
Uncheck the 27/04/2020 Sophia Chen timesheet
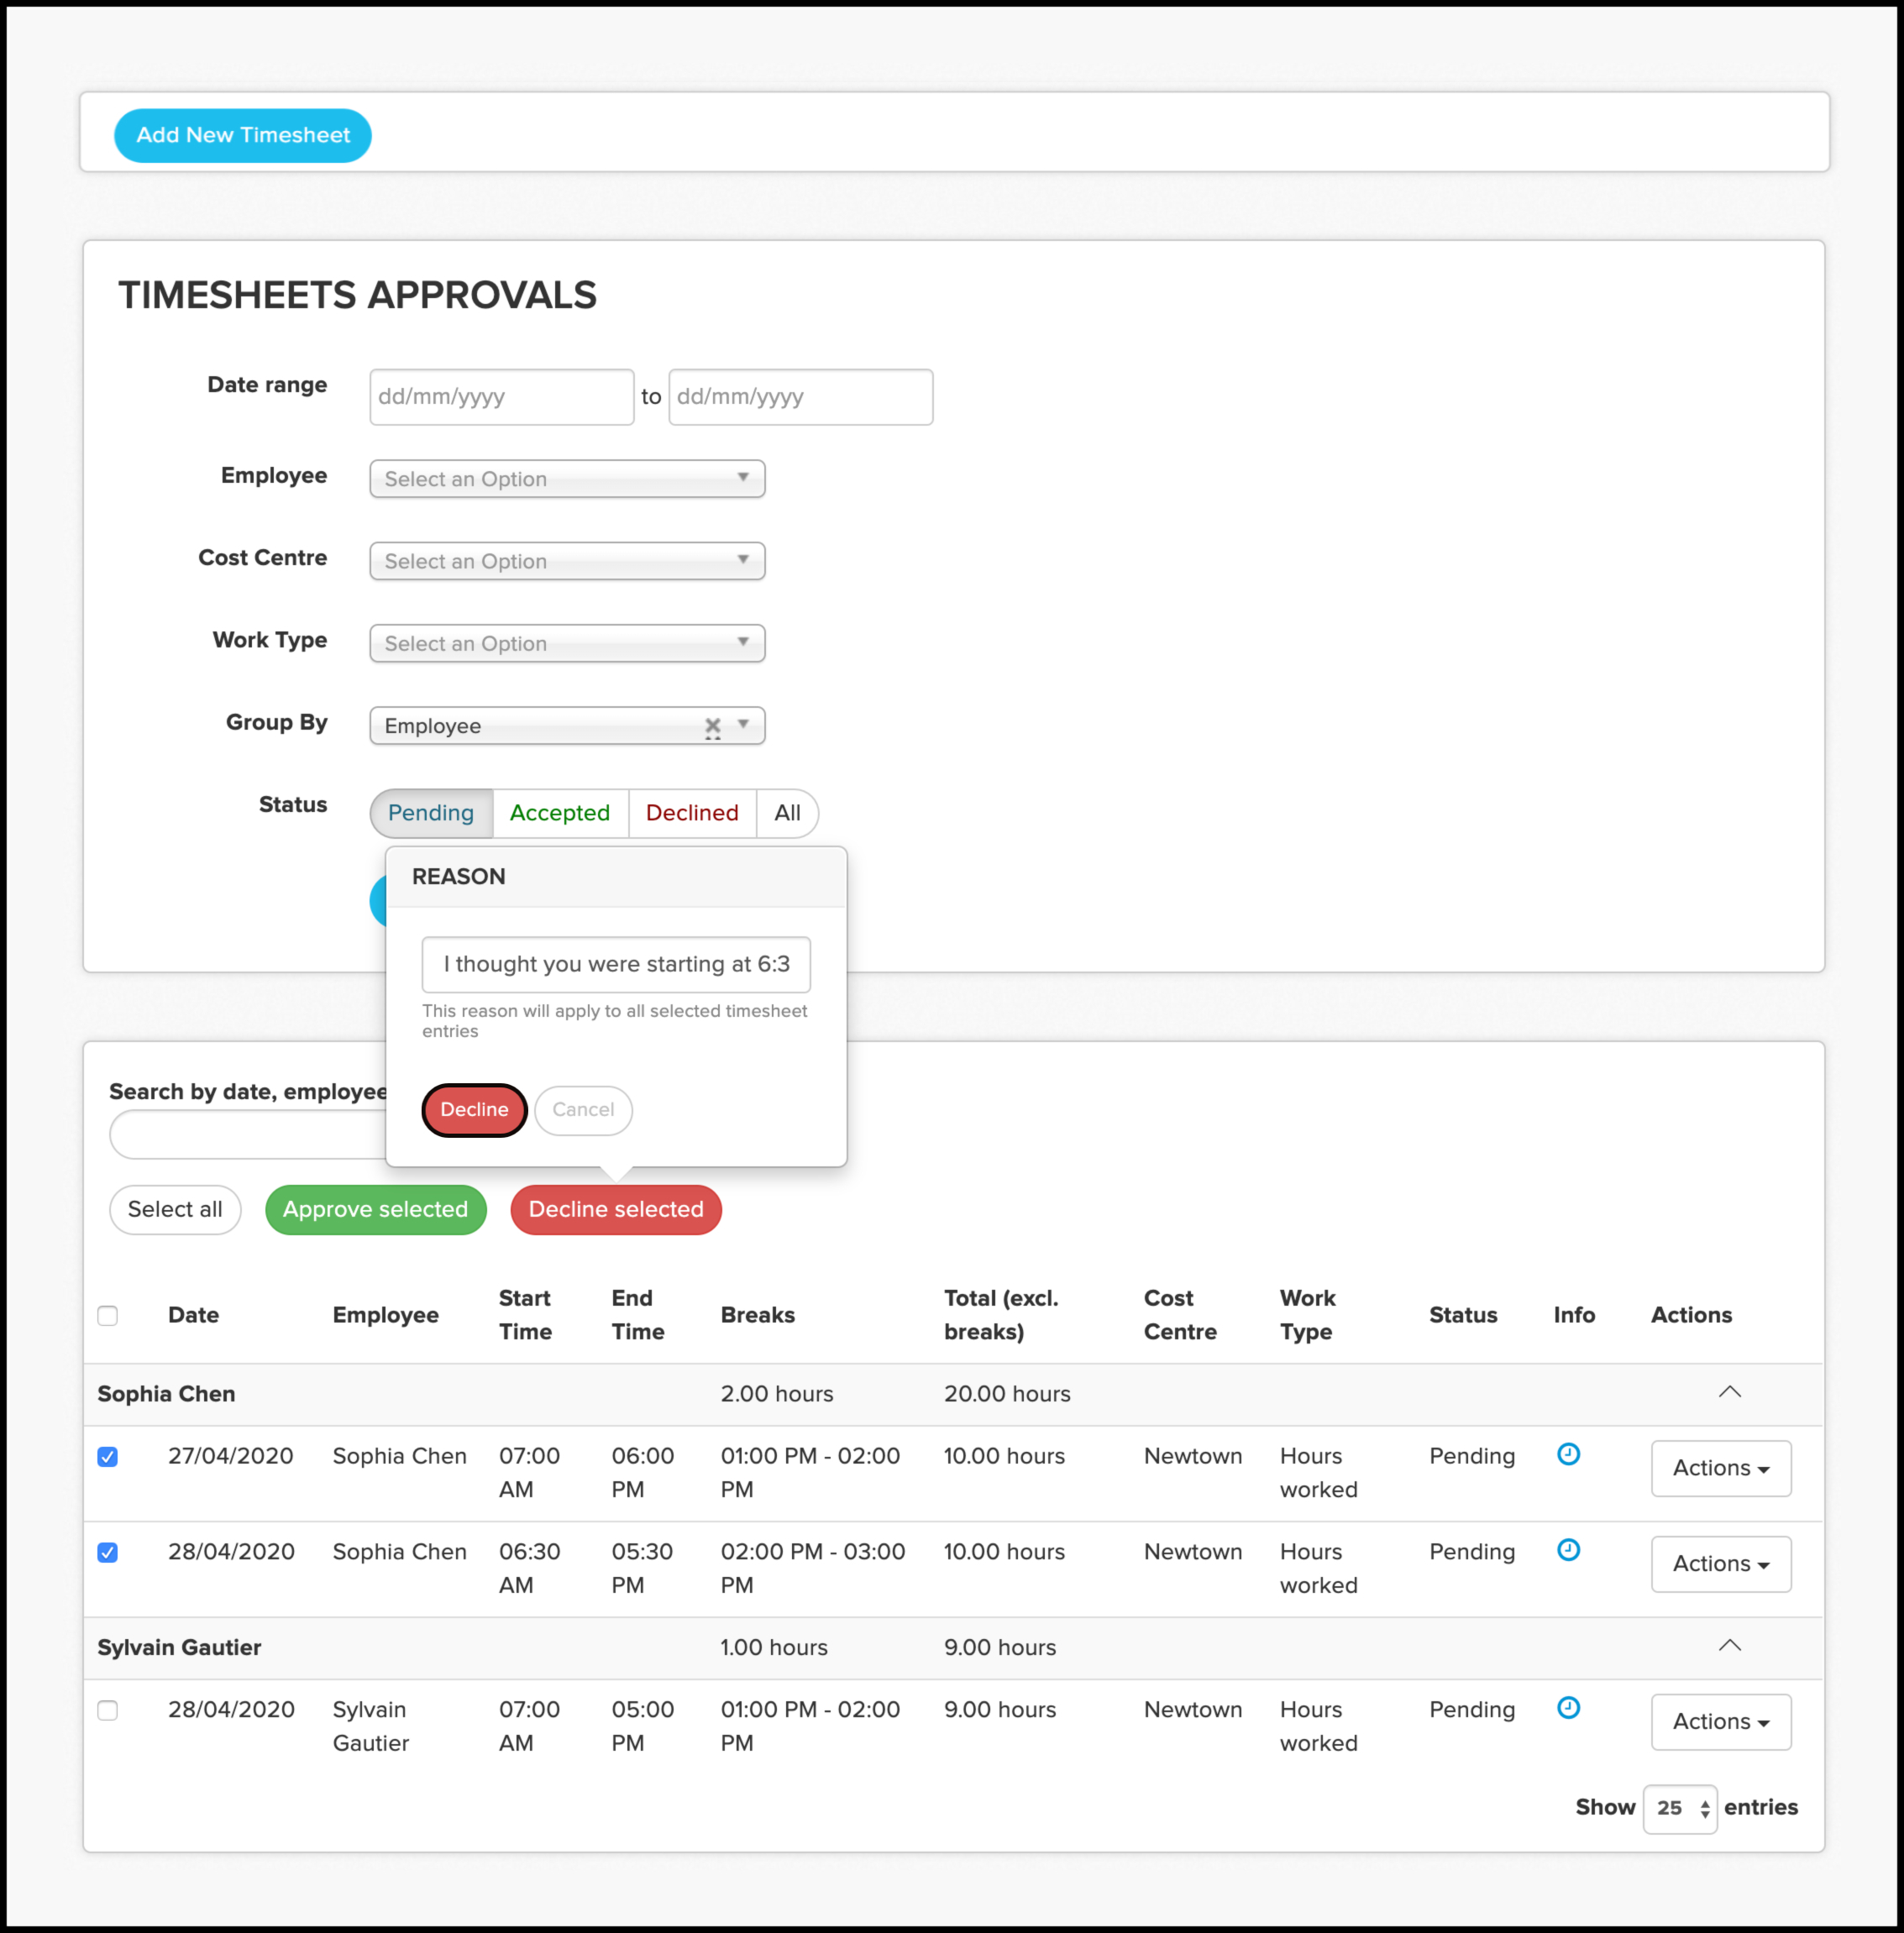(108, 1457)
